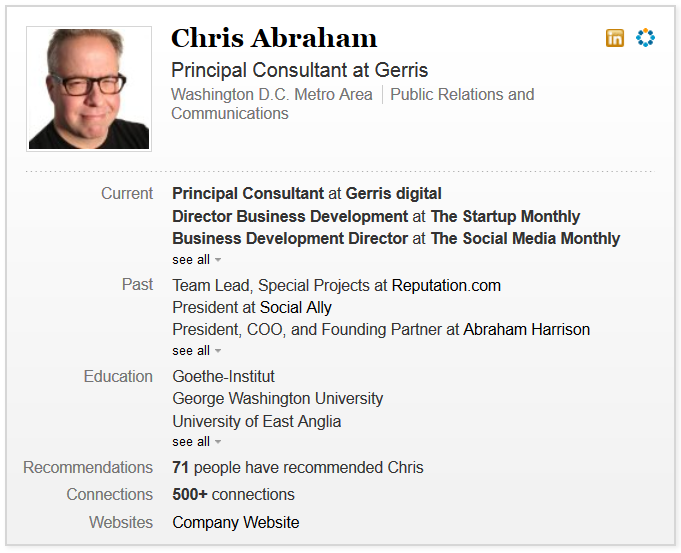
Task: Open the Social Ally company link
Action: click(295, 307)
